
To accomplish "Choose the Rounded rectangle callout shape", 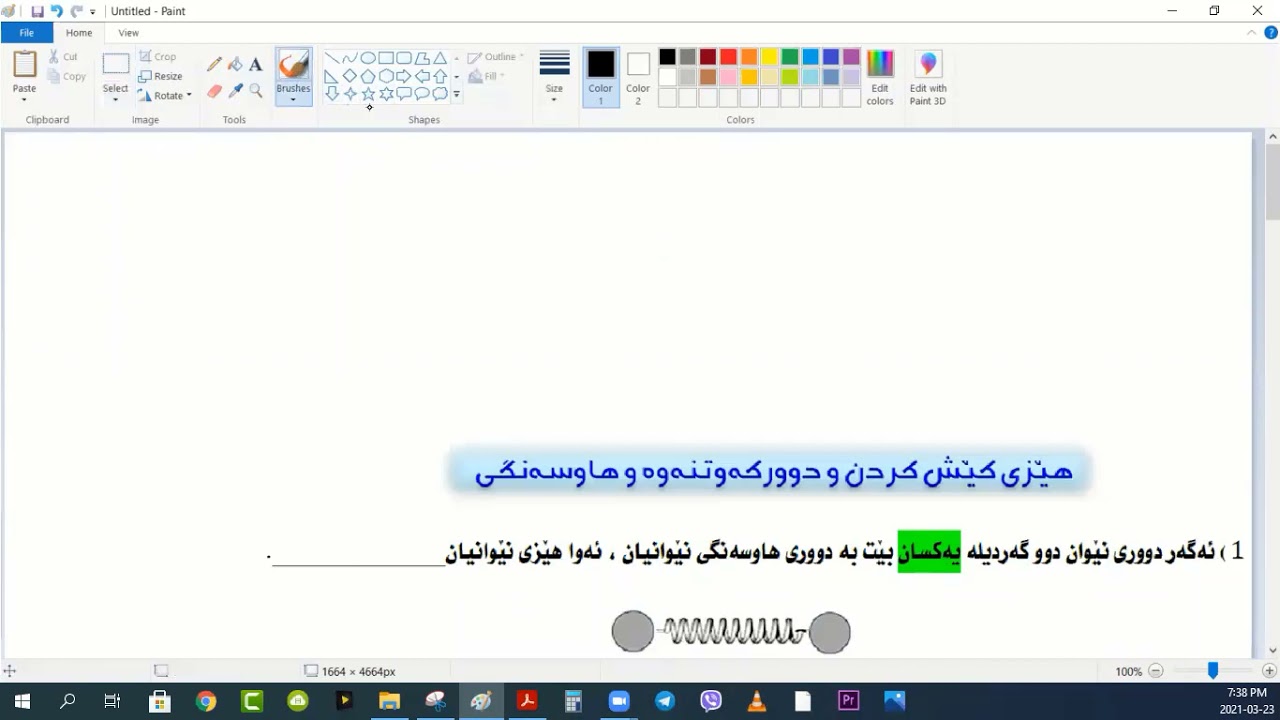I will click(x=404, y=94).
